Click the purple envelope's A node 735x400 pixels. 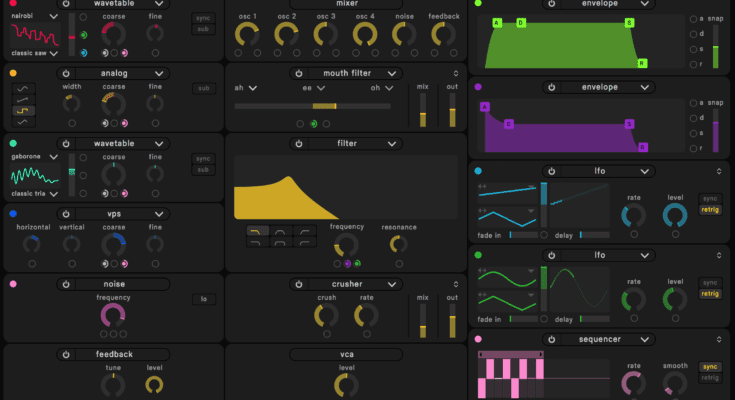click(484, 107)
